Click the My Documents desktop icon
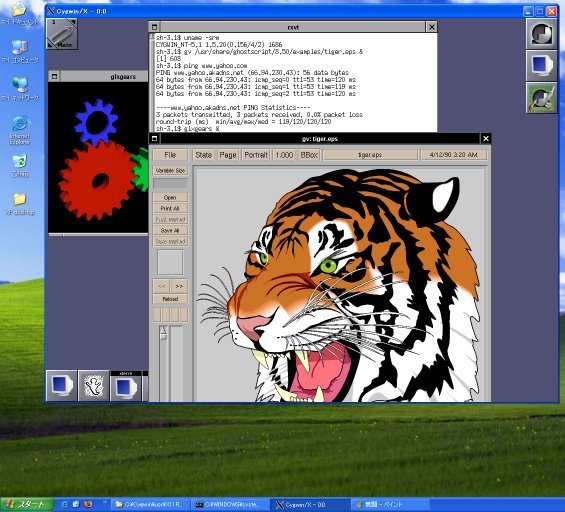565x512 pixels. [x=19, y=14]
